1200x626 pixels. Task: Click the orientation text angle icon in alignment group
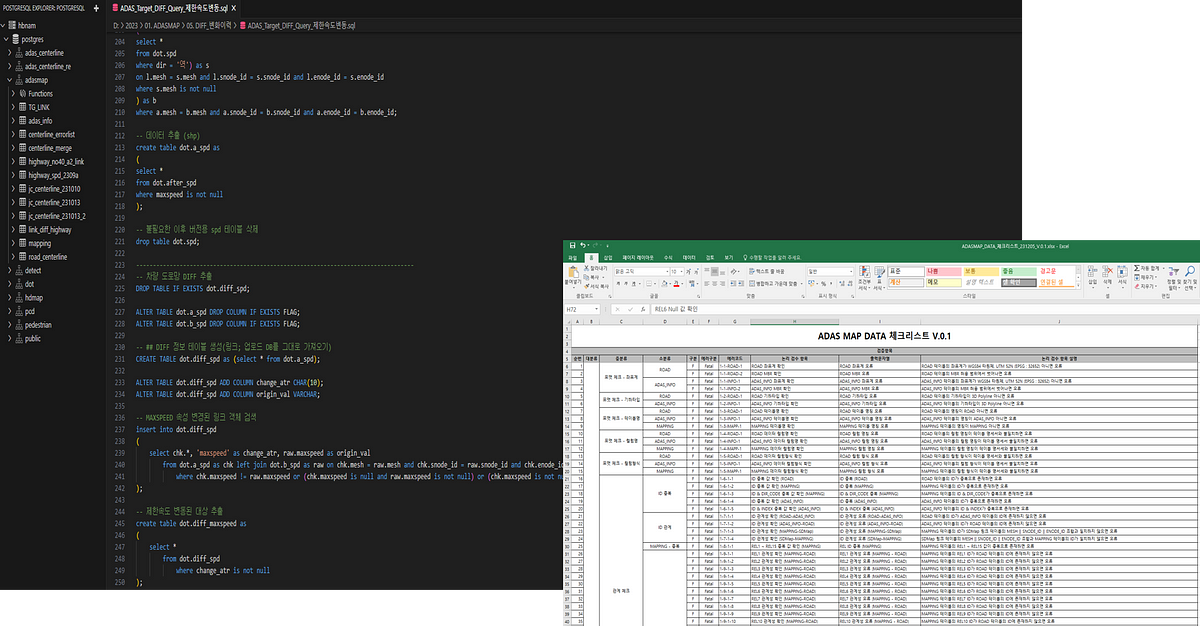tap(735, 271)
